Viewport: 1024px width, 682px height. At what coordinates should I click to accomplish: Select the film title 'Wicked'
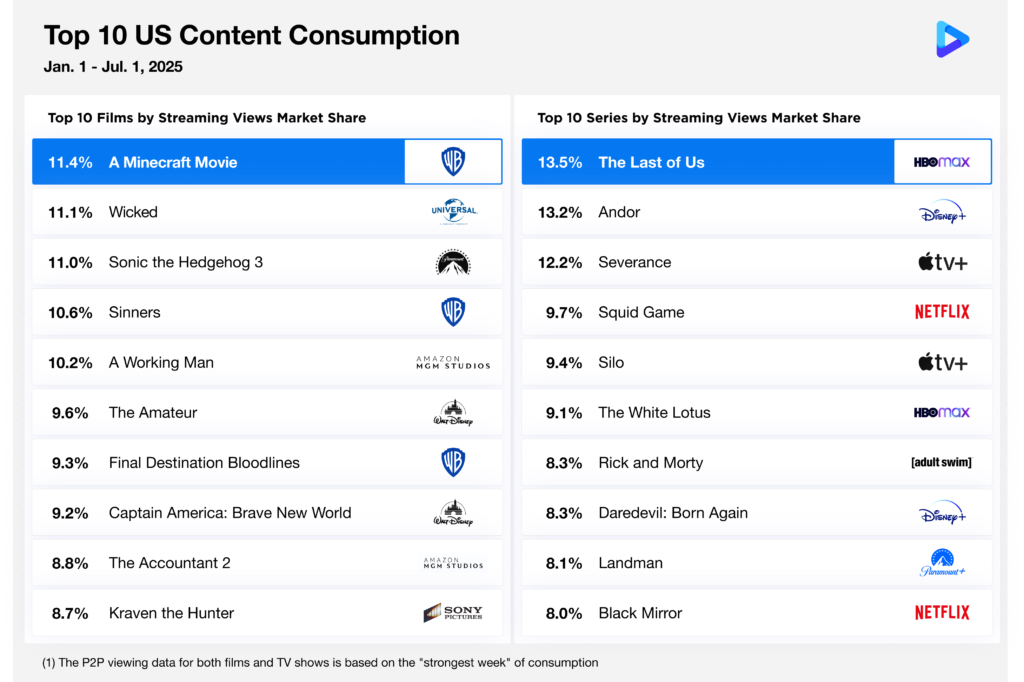(x=133, y=212)
